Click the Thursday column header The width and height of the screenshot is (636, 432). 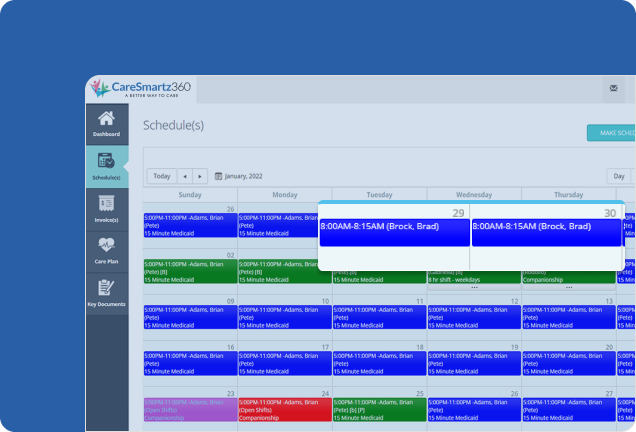[x=569, y=195]
